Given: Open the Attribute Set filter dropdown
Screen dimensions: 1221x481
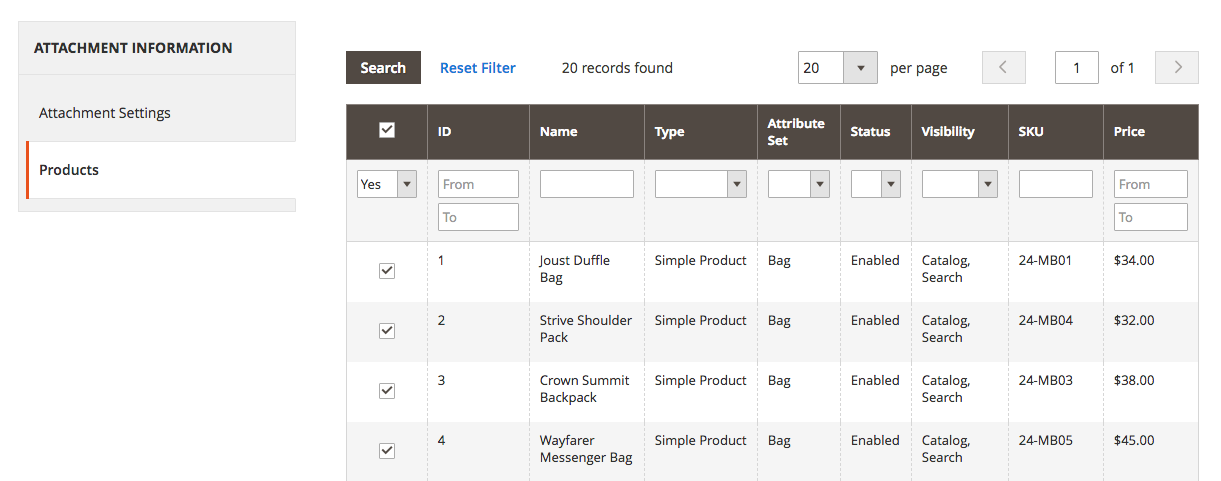Looking at the screenshot, I should [x=799, y=184].
